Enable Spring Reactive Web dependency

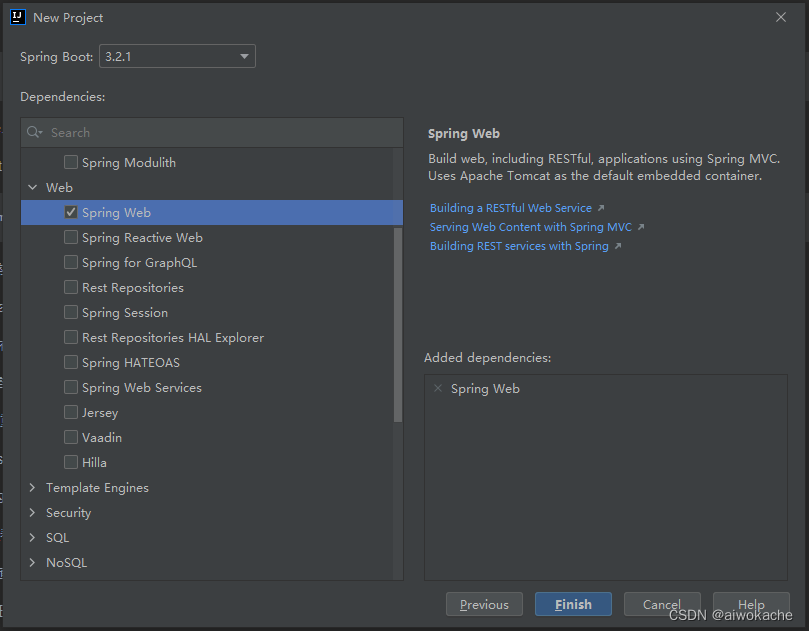[71, 237]
